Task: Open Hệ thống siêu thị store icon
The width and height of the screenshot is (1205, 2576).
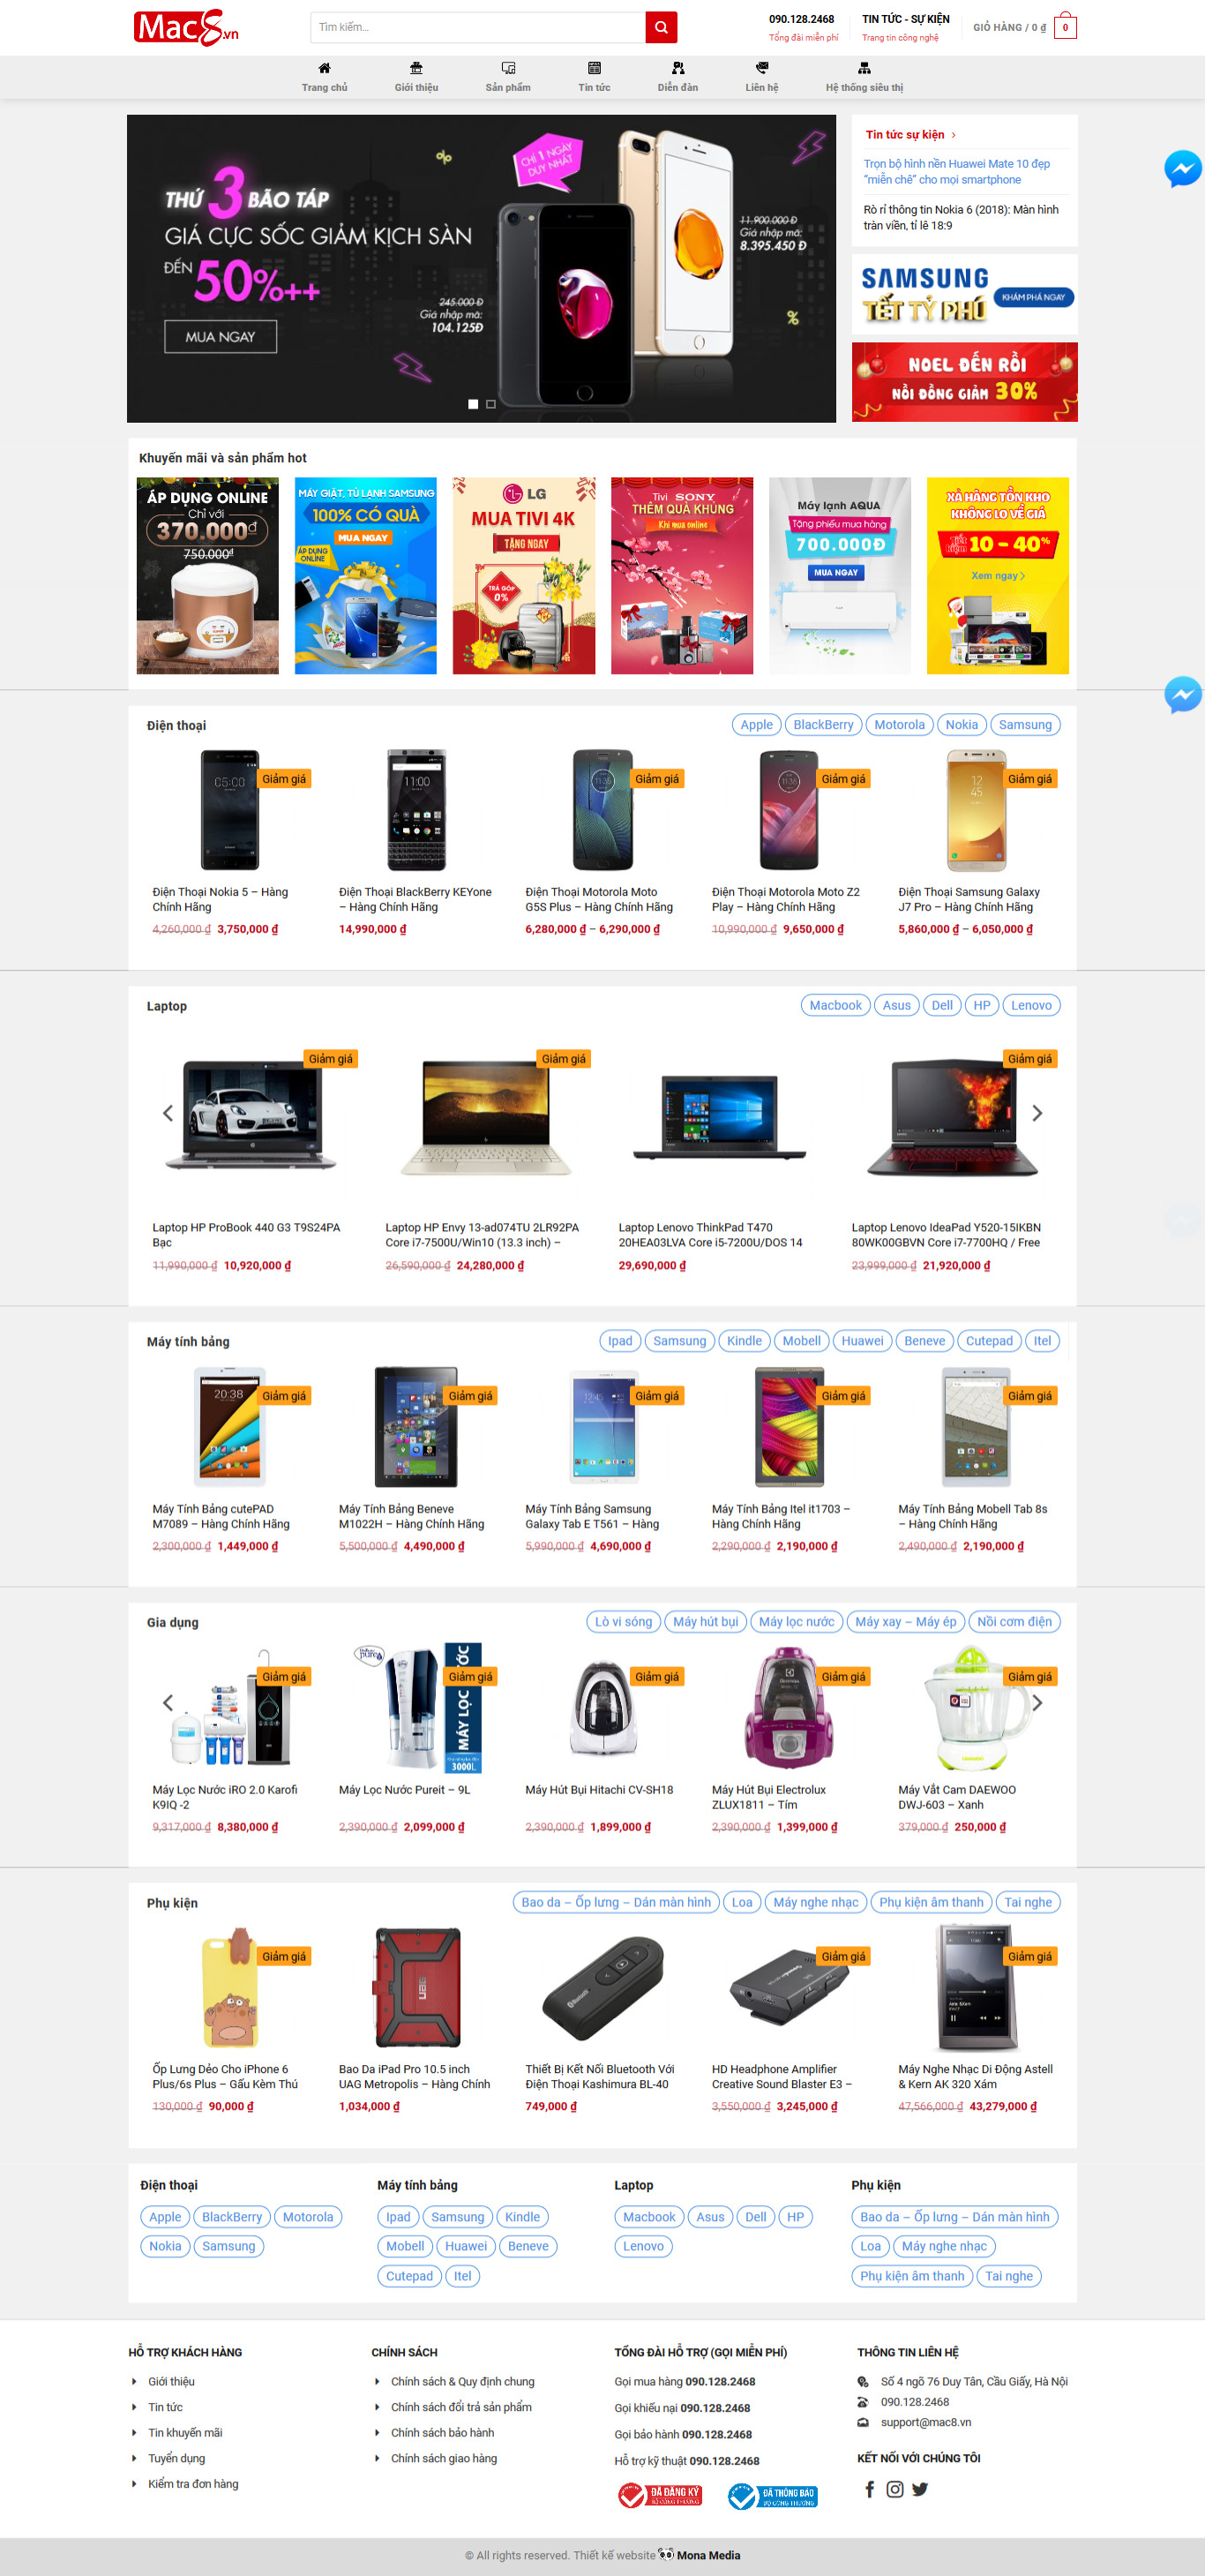Action: coord(864,68)
